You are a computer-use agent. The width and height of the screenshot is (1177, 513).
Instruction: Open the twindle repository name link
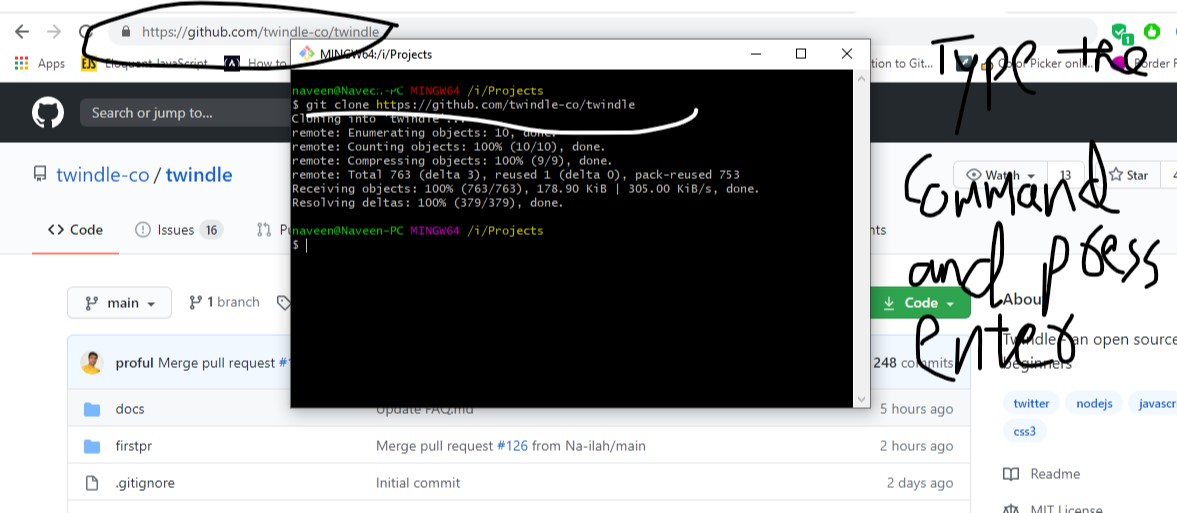tap(199, 175)
